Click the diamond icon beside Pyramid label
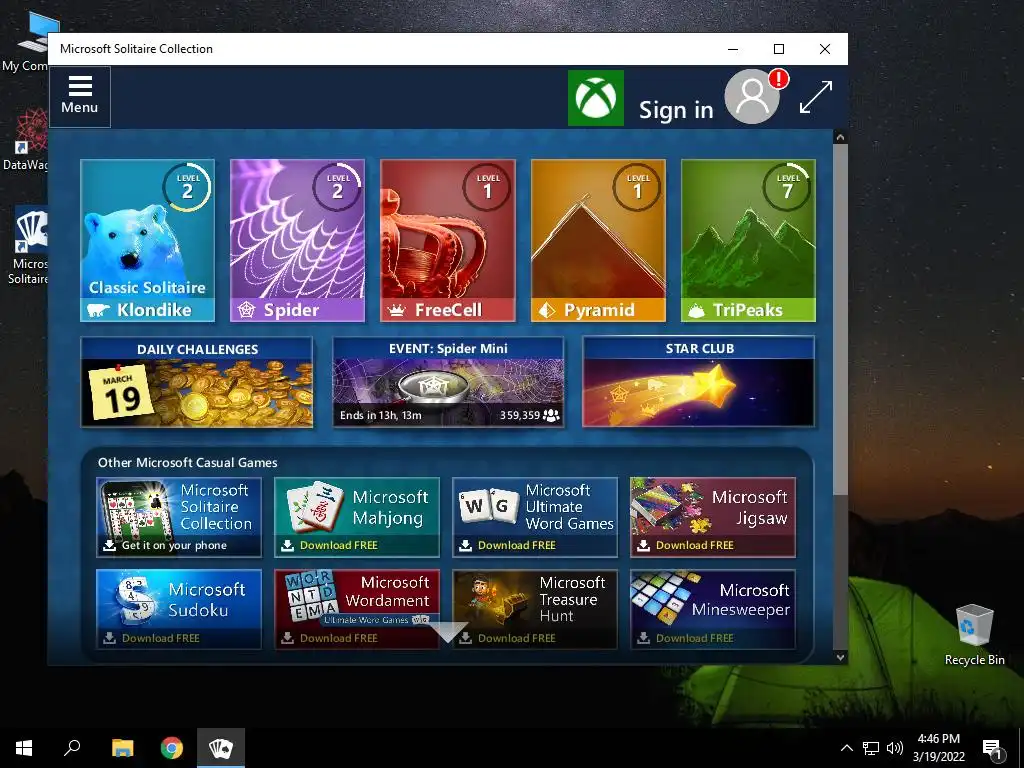Image resolution: width=1024 pixels, height=768 pixels. [547, 310]
